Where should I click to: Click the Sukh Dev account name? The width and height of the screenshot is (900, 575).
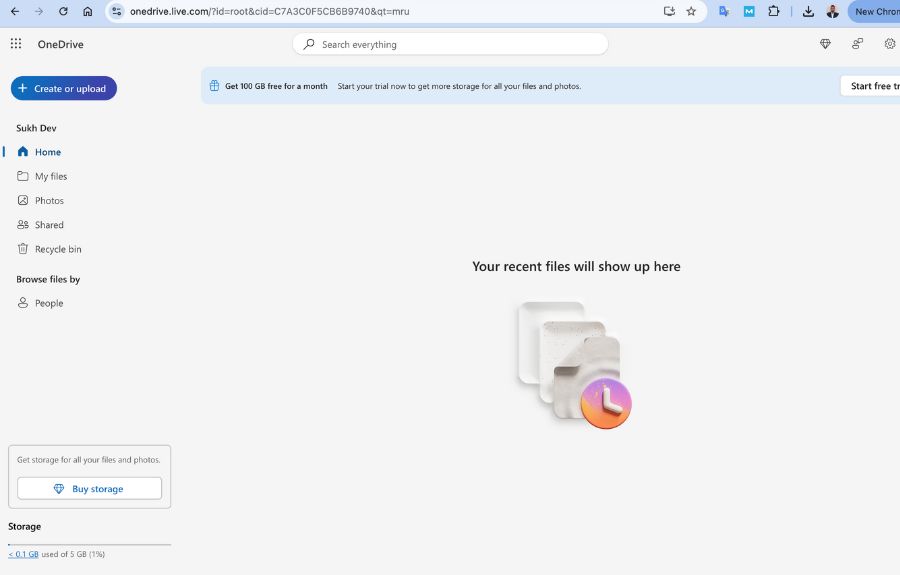(36, 128)
